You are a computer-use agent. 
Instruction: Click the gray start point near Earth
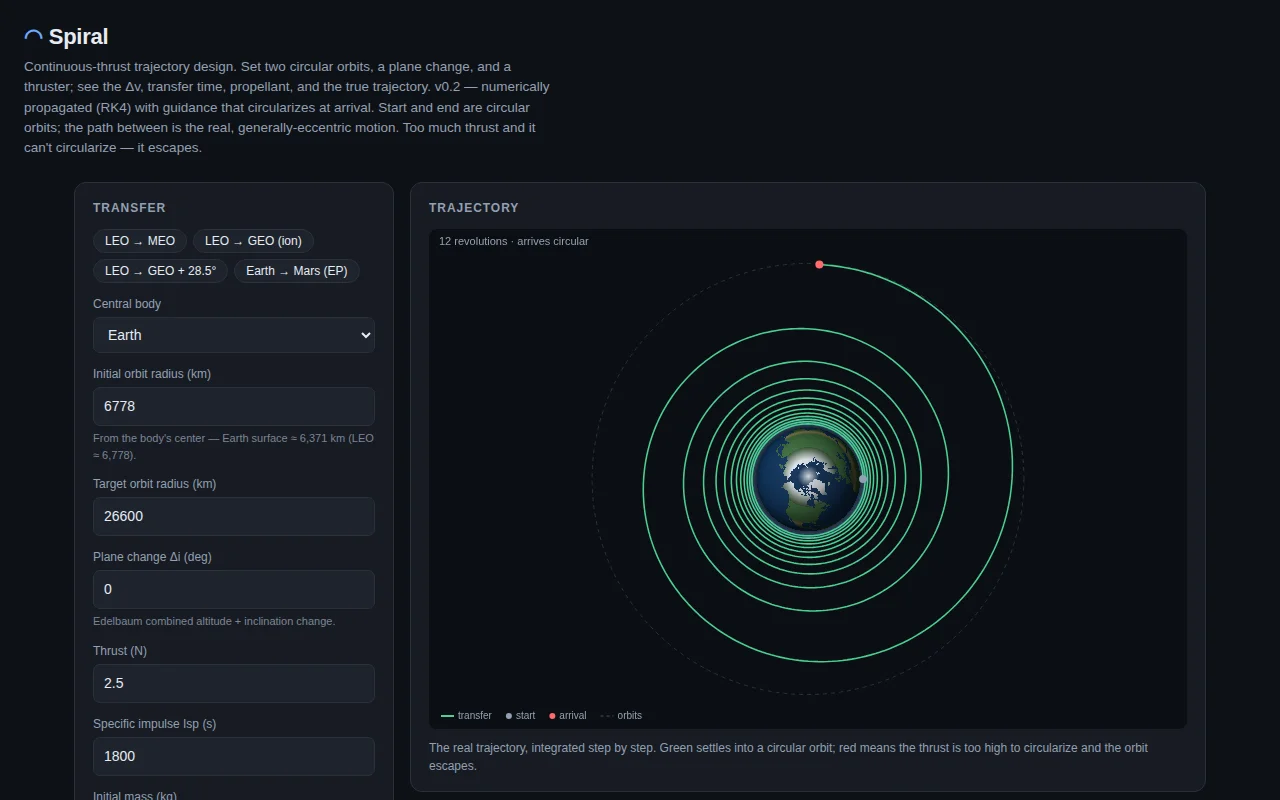pyautogui.click(x=863, y=479)
